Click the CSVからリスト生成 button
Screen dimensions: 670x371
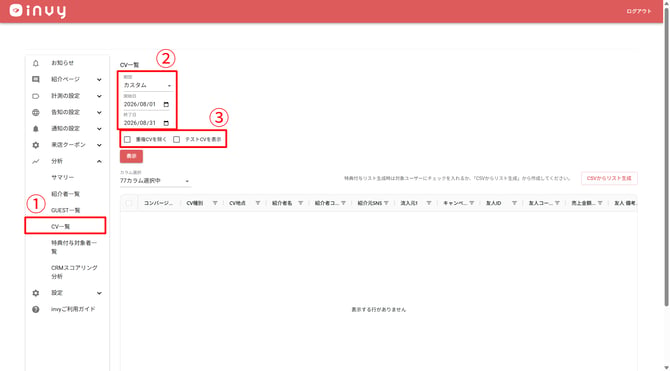tap(609, 178)
